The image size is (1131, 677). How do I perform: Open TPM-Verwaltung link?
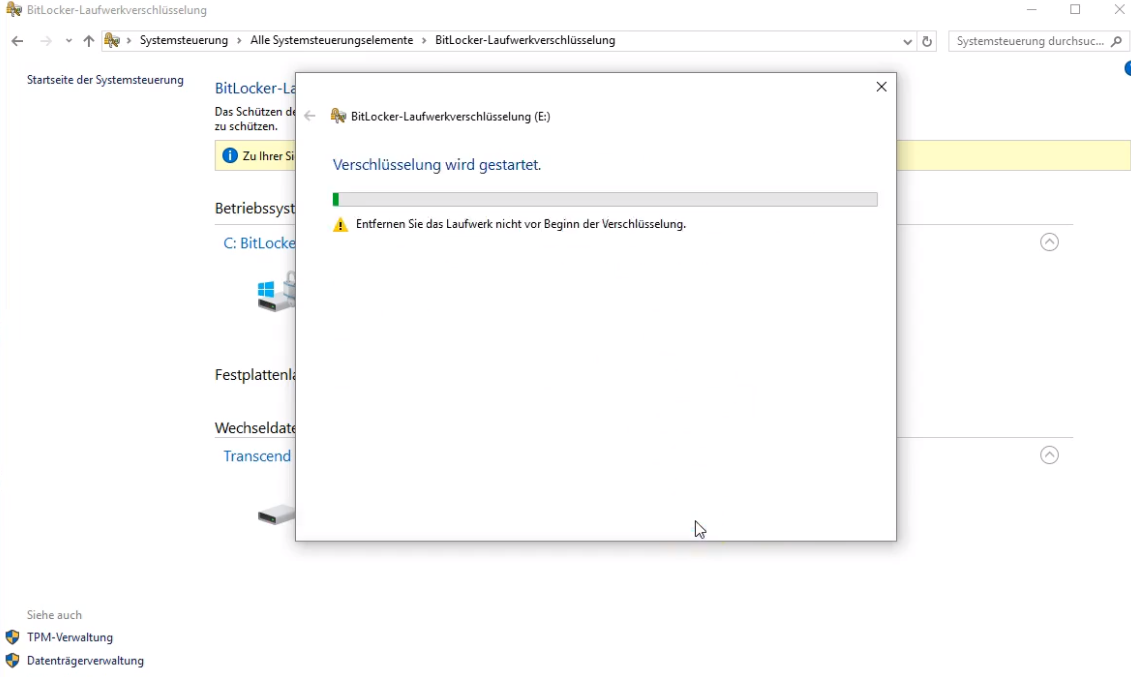pyautogui.click(x=70, y=637)
